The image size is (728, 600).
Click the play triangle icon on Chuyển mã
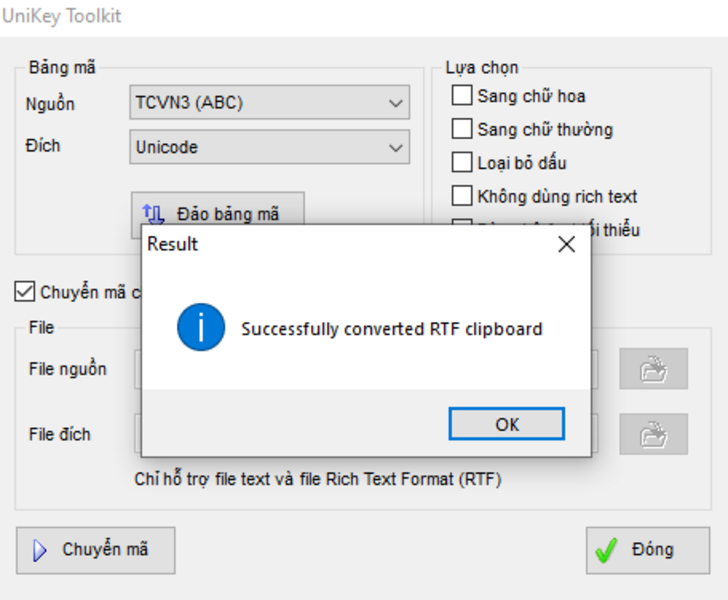(x=40, y=550)
